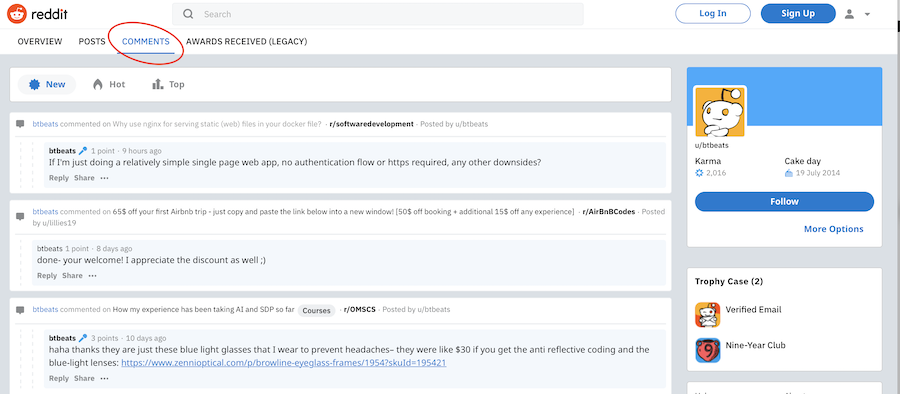This screenshot has width=900, height=394.
Task: Reply to the blue light glasses comment
Action: (x=59, y=378)
